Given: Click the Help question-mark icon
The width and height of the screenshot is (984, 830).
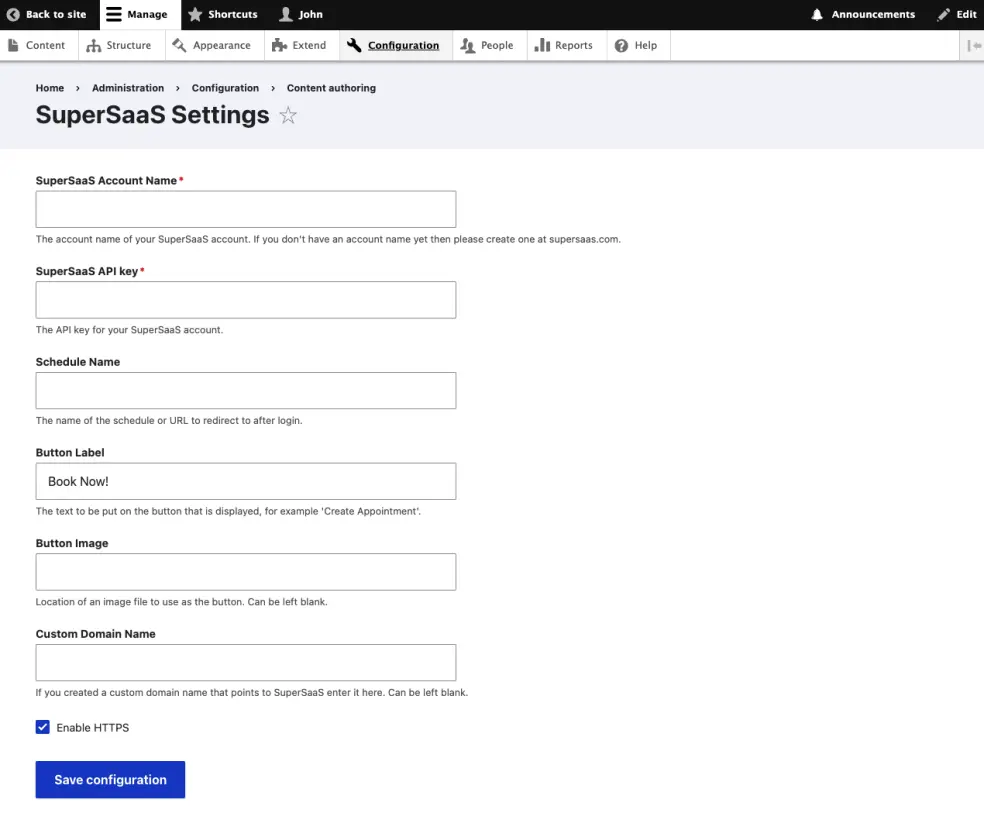Looking at the screenshot, I should pyautogui.click(x=621, y=45).
